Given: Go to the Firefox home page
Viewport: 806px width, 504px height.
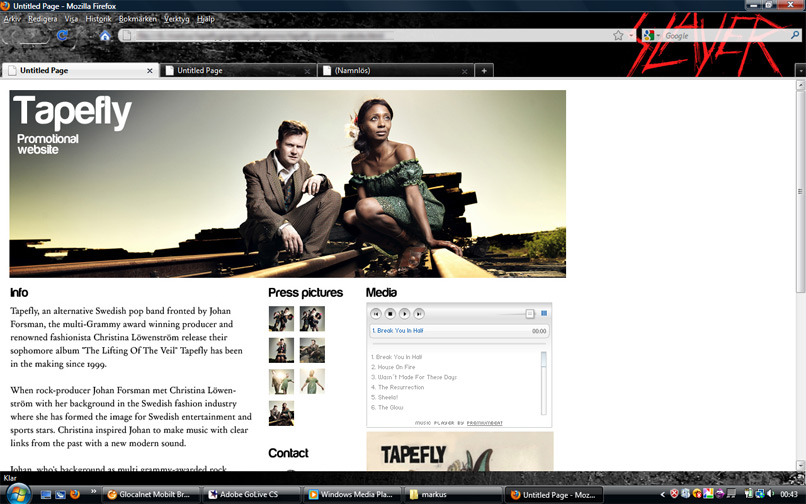Looking at the screenshot, I should coord(105,35).
